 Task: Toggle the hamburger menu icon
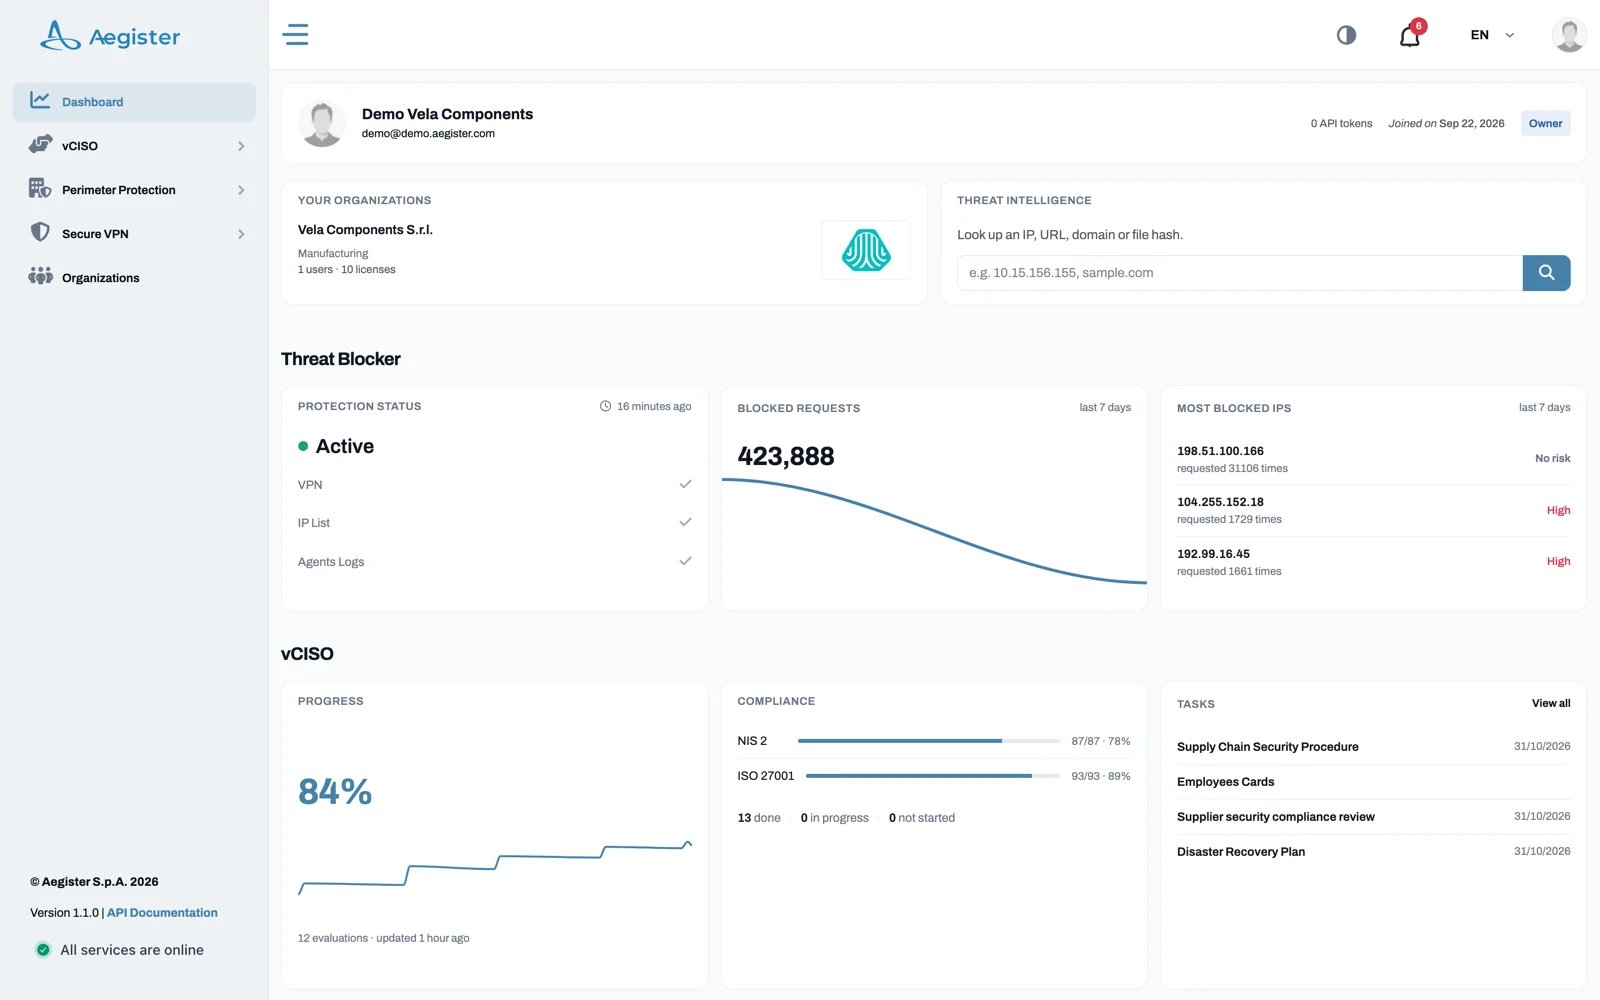(295, 35)
